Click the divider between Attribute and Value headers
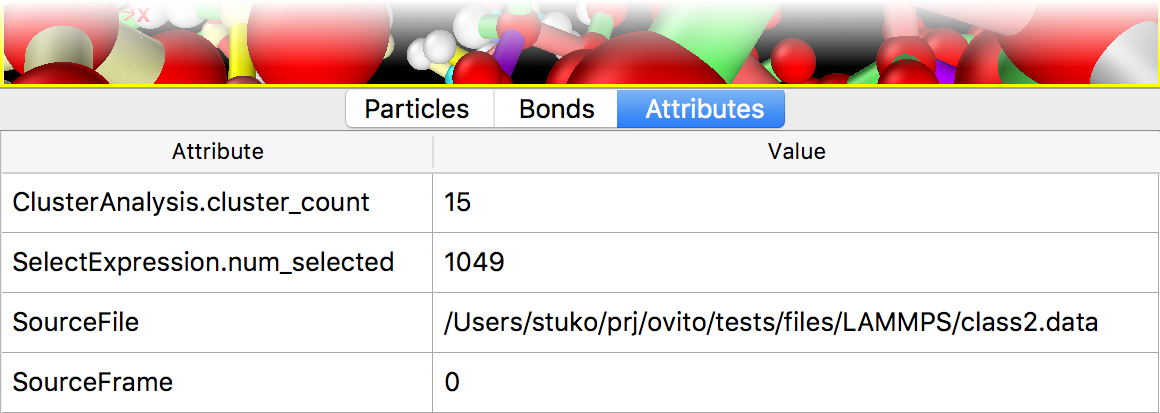1160x413 pixels. (432, 152)
